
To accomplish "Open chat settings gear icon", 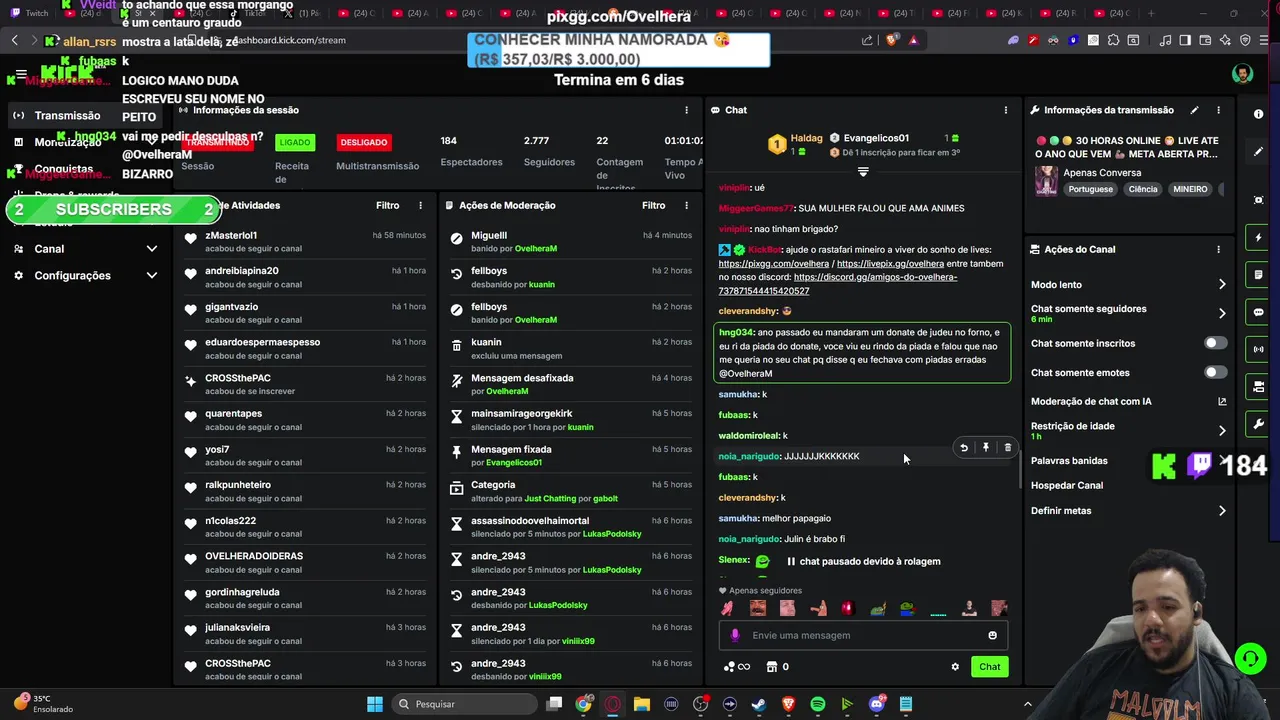I will click(955, 667).
